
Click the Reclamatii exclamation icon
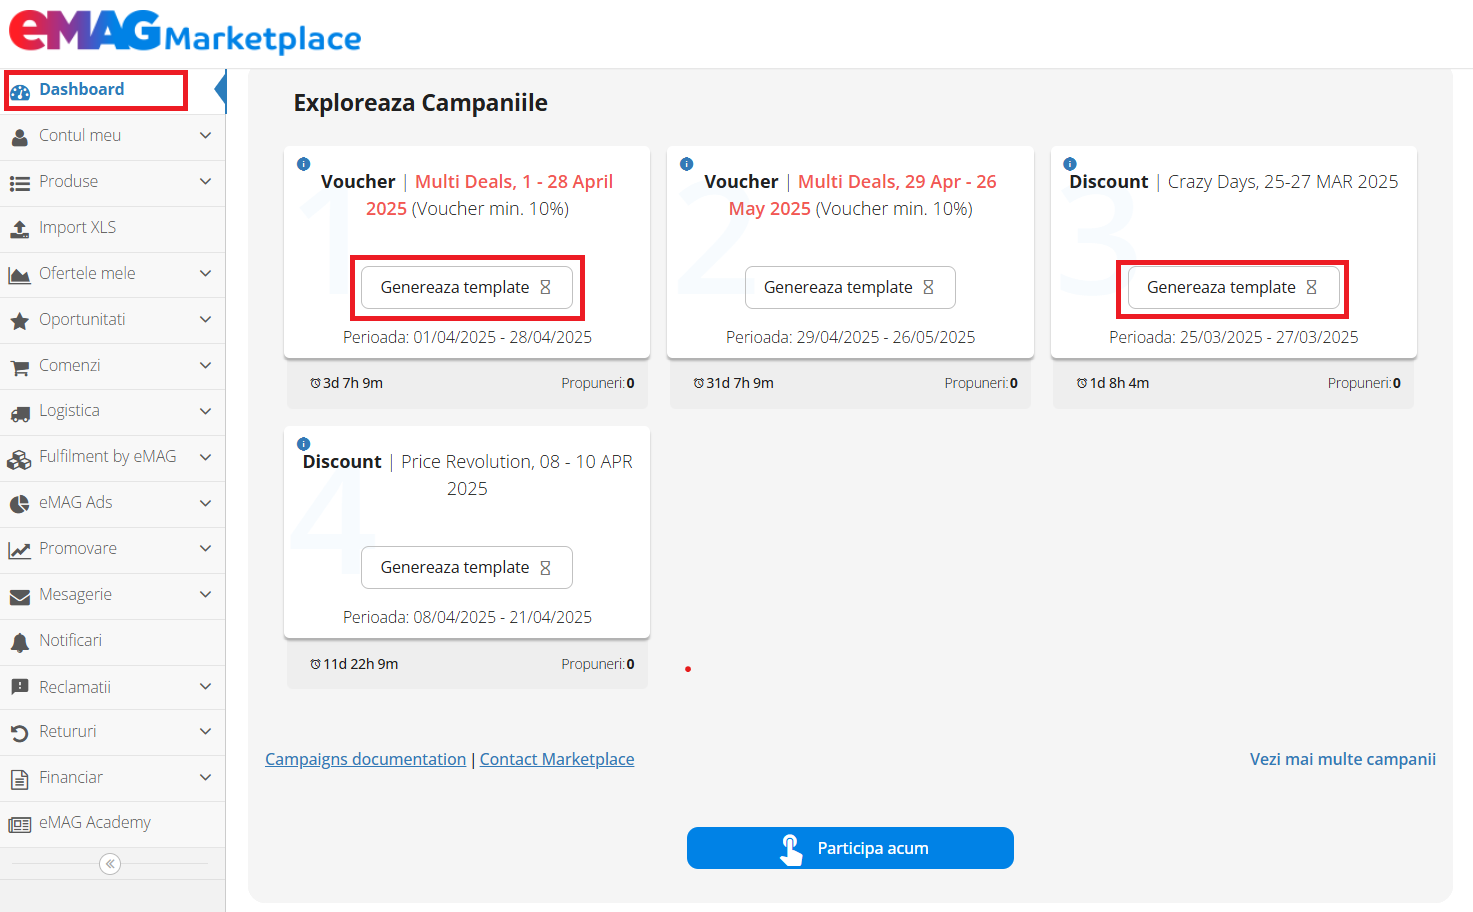point(20,688)
